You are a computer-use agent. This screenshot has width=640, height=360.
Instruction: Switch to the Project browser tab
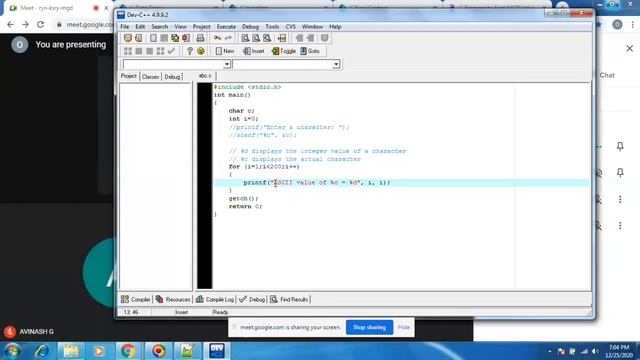pyautogui.click(x=129, y=76)
